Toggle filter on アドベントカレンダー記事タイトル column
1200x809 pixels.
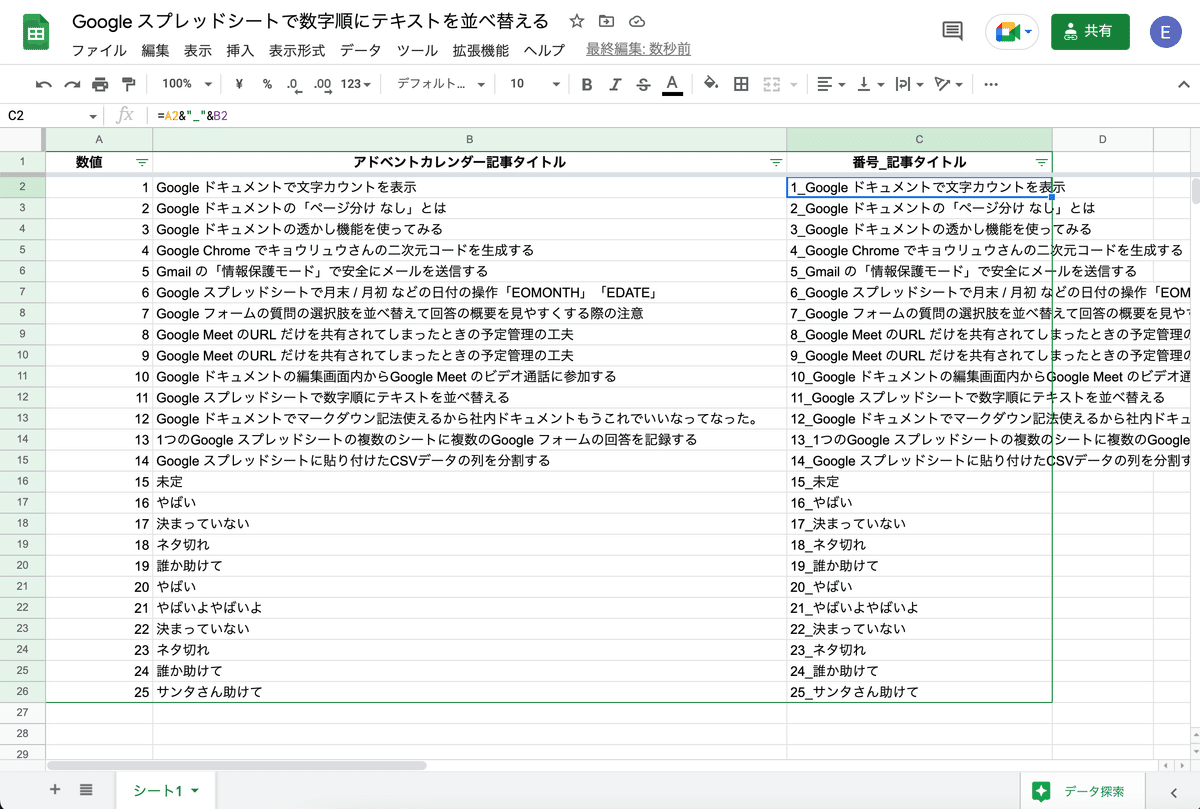(776, 162)
